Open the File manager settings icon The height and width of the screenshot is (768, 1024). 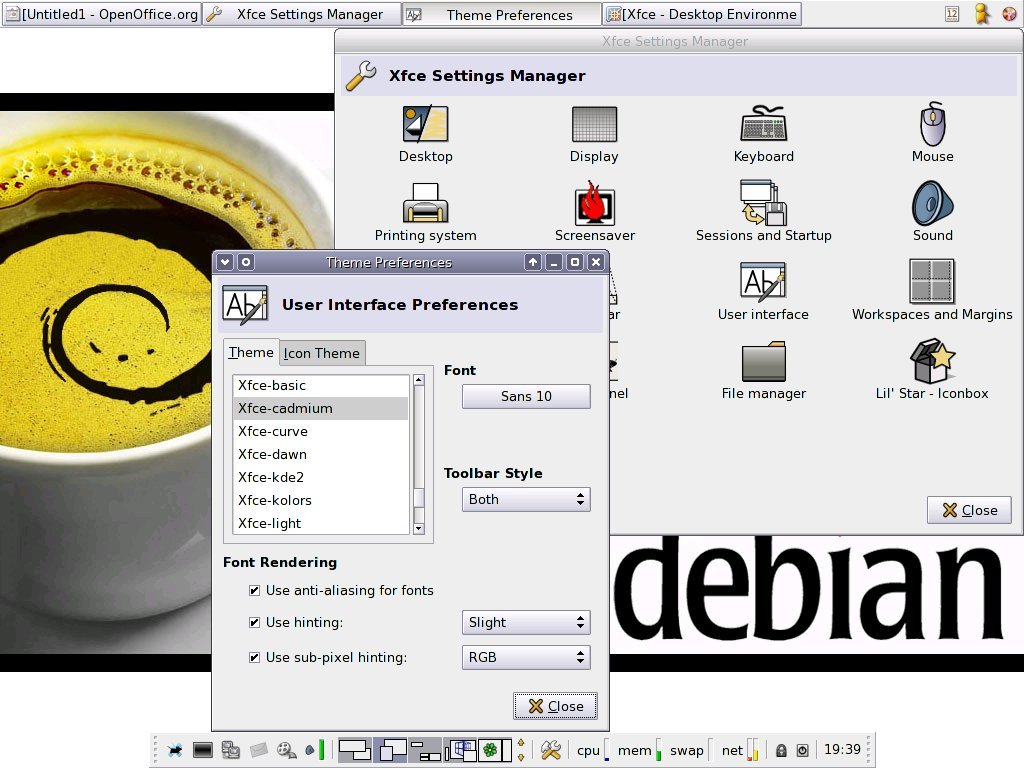click(x=763, y=370)
